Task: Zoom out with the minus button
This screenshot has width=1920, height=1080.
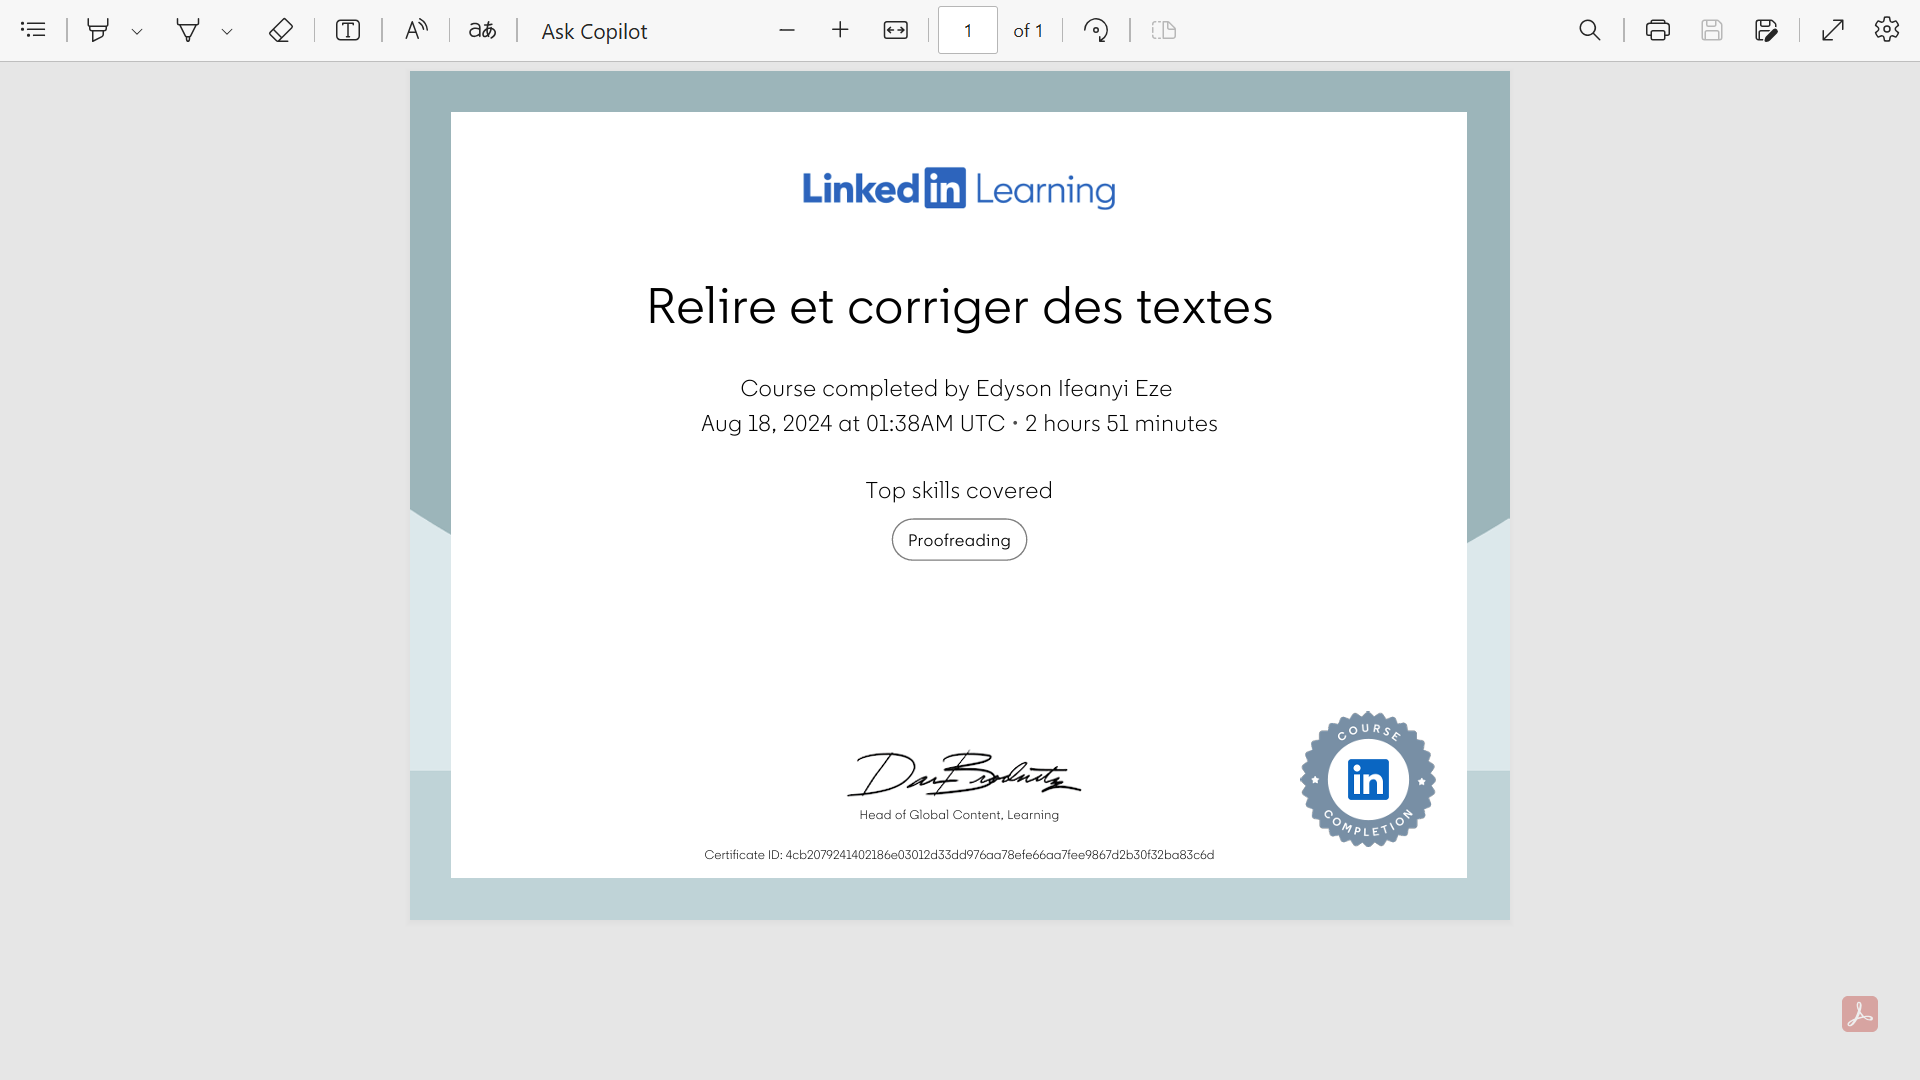Action: click(x=787, y=30)
